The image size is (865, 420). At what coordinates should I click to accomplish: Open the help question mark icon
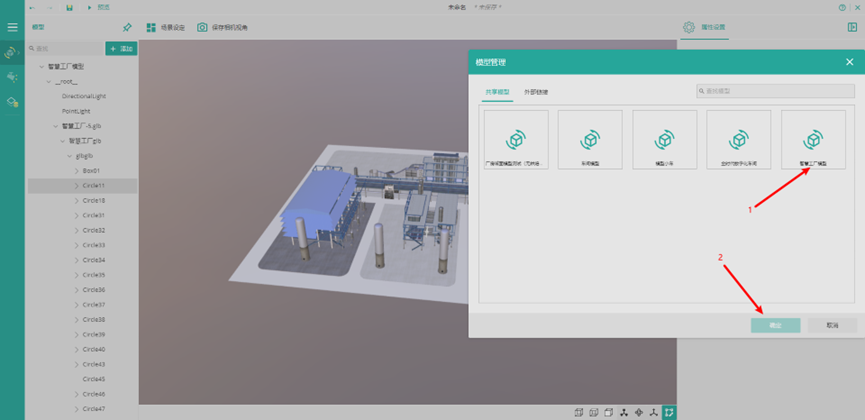pos(842,8)
